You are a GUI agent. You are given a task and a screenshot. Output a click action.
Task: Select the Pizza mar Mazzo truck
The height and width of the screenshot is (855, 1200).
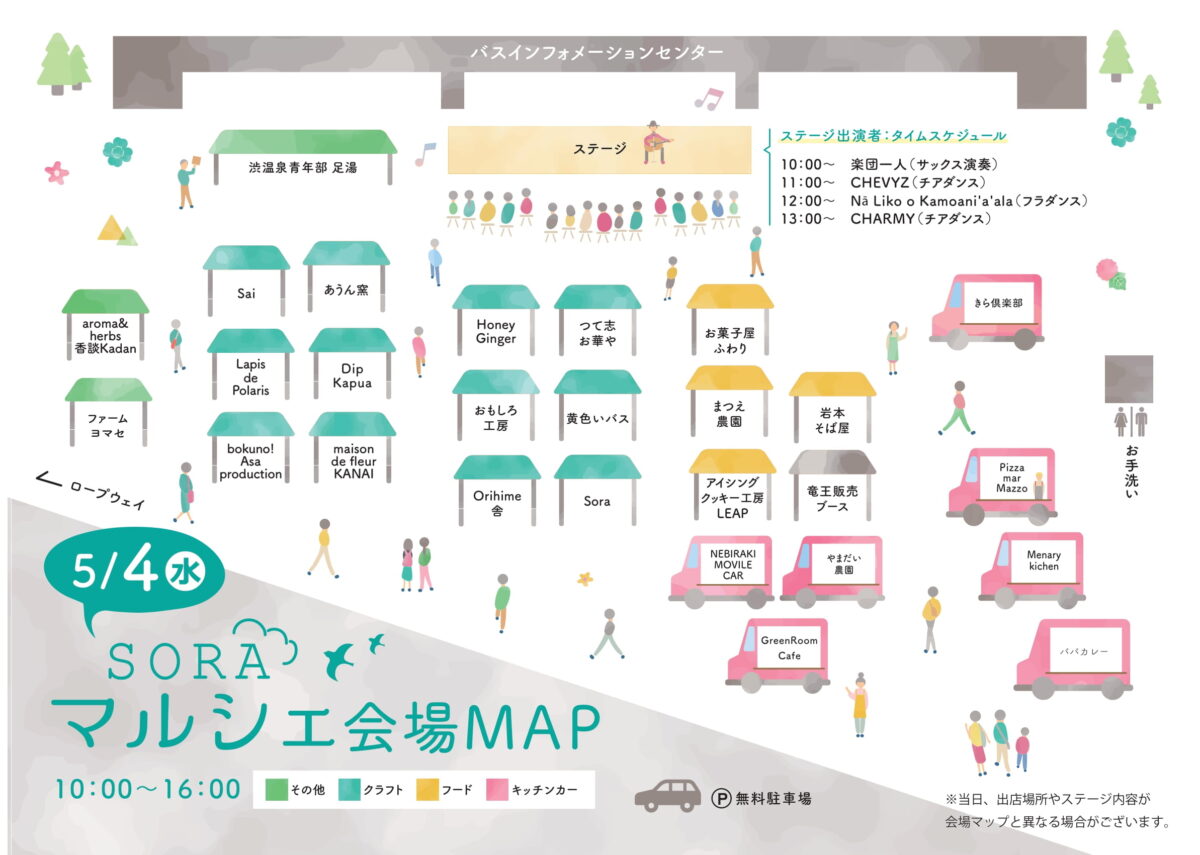[x=1001, y=483]
